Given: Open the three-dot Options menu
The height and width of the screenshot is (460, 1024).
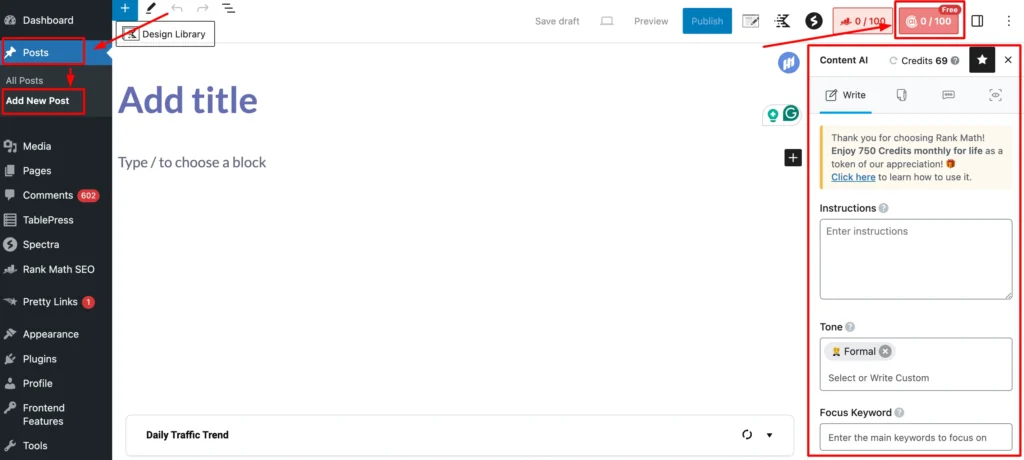Looking at the screenshot, I should (1008, 21).
